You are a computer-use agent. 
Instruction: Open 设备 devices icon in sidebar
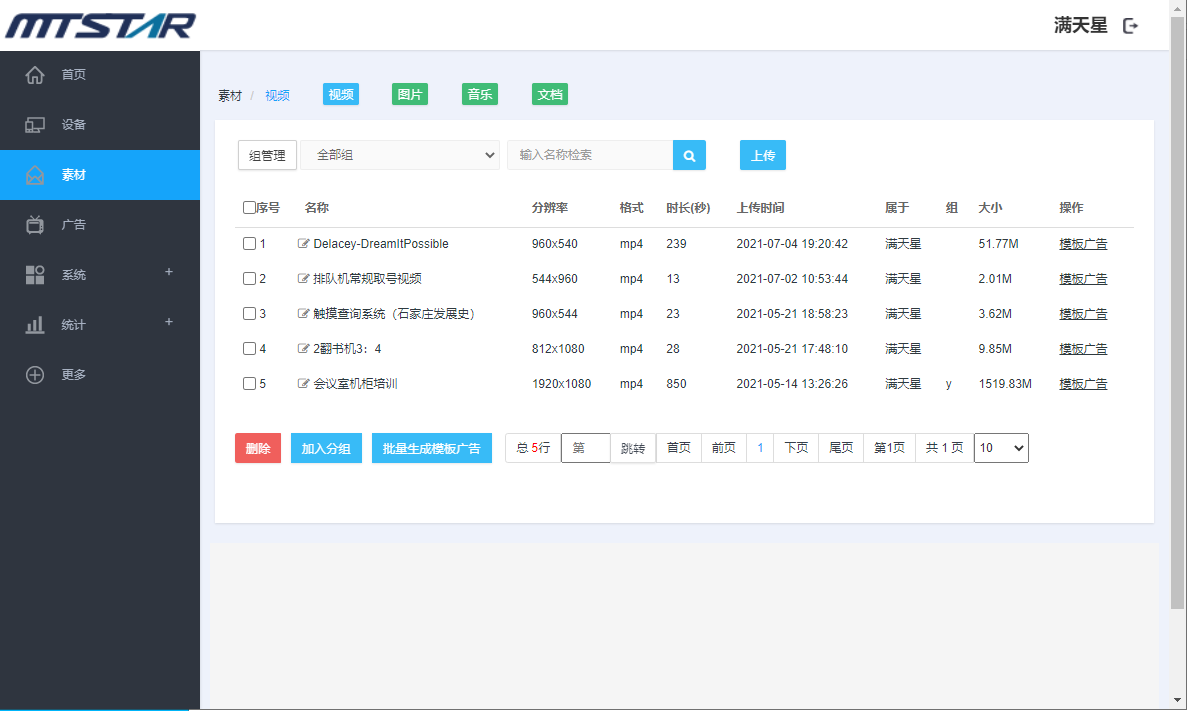(35, 125)
